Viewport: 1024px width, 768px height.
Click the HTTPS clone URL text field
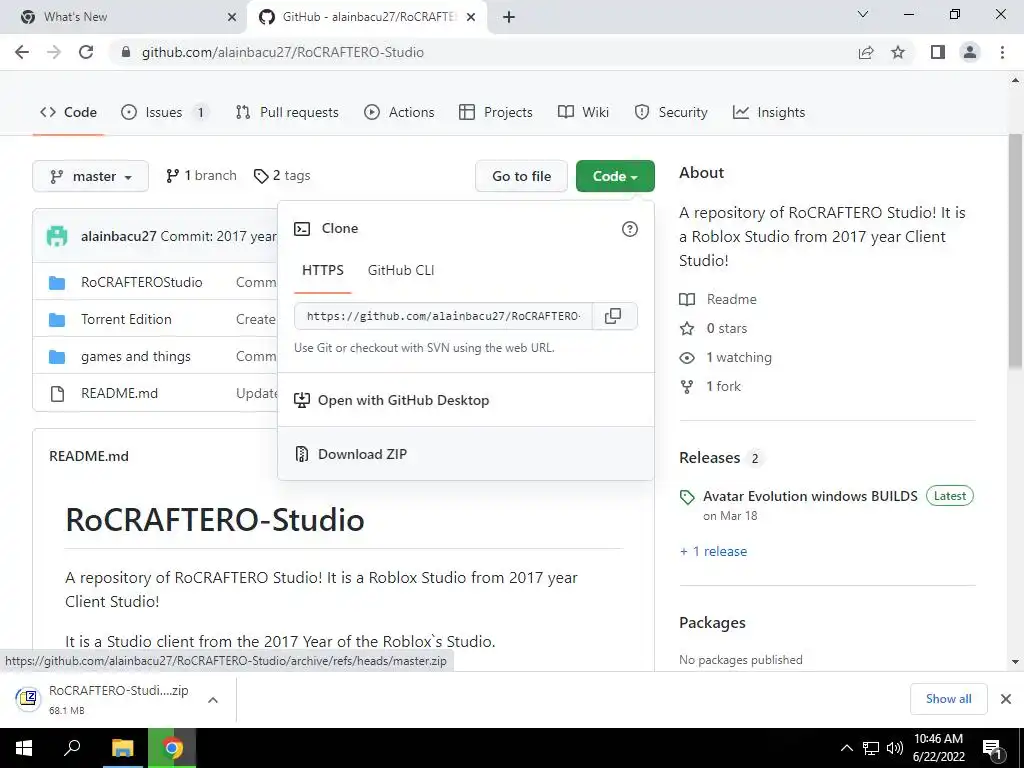[443, 316]
